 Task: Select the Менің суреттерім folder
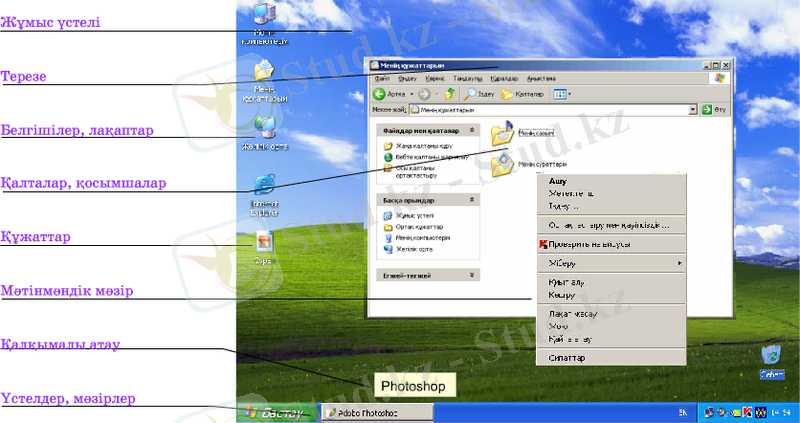[503, 161]
